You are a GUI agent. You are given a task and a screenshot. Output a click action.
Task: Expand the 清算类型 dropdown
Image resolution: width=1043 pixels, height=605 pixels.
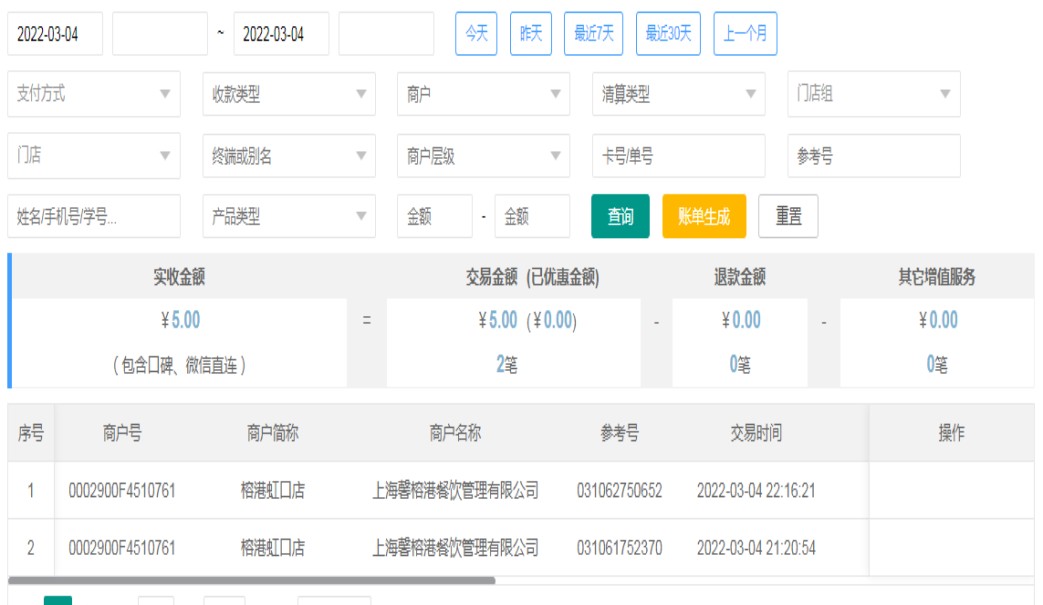(678, 94)
